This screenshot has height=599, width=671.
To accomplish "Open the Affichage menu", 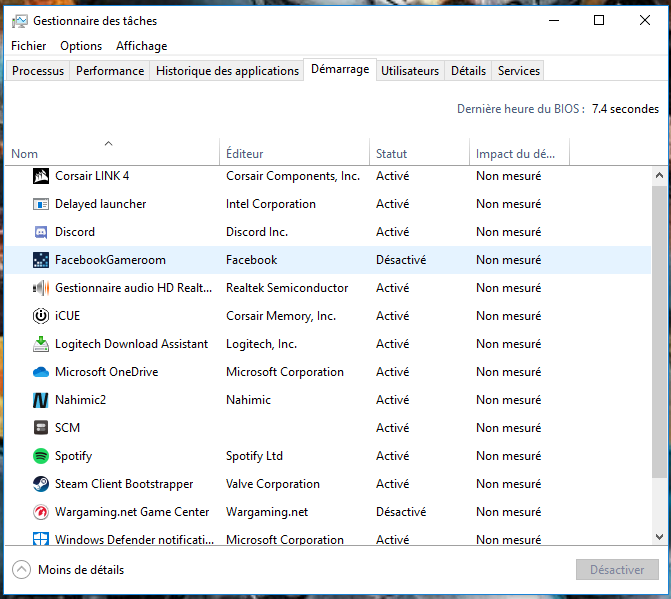I will click(142, 46).
